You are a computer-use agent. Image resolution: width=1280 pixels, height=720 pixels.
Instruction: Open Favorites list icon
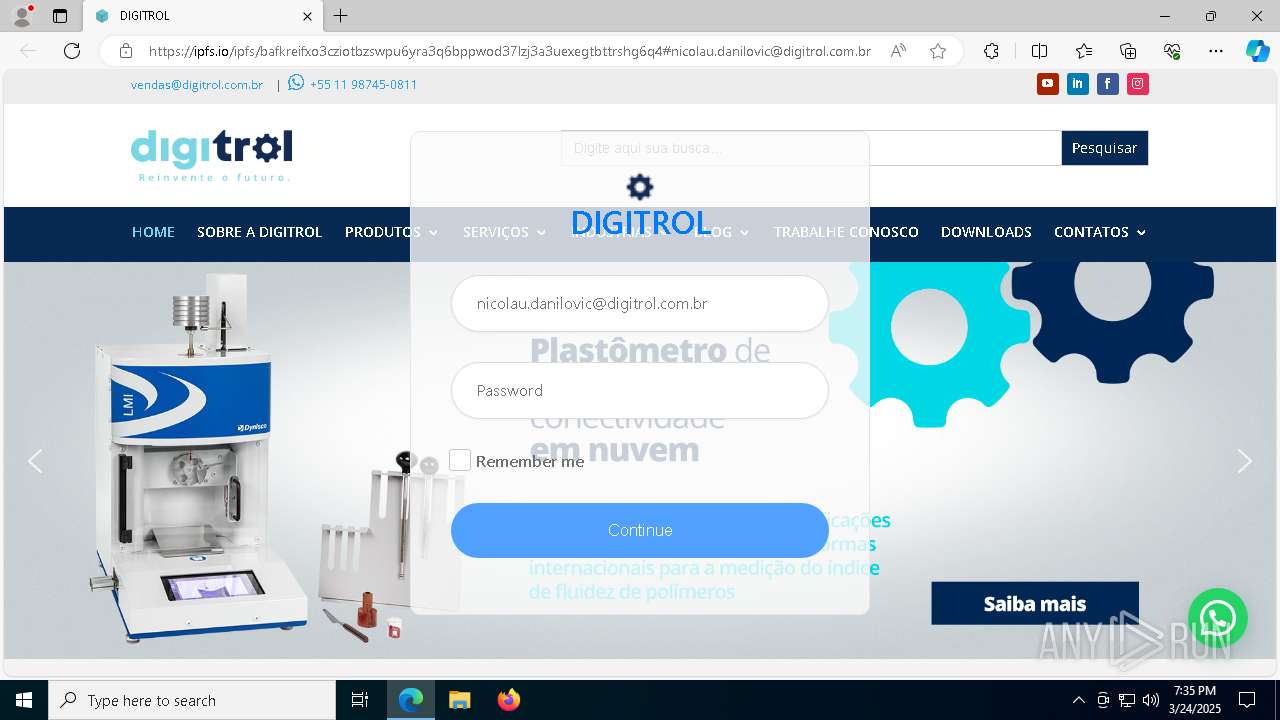(1084, 51)
